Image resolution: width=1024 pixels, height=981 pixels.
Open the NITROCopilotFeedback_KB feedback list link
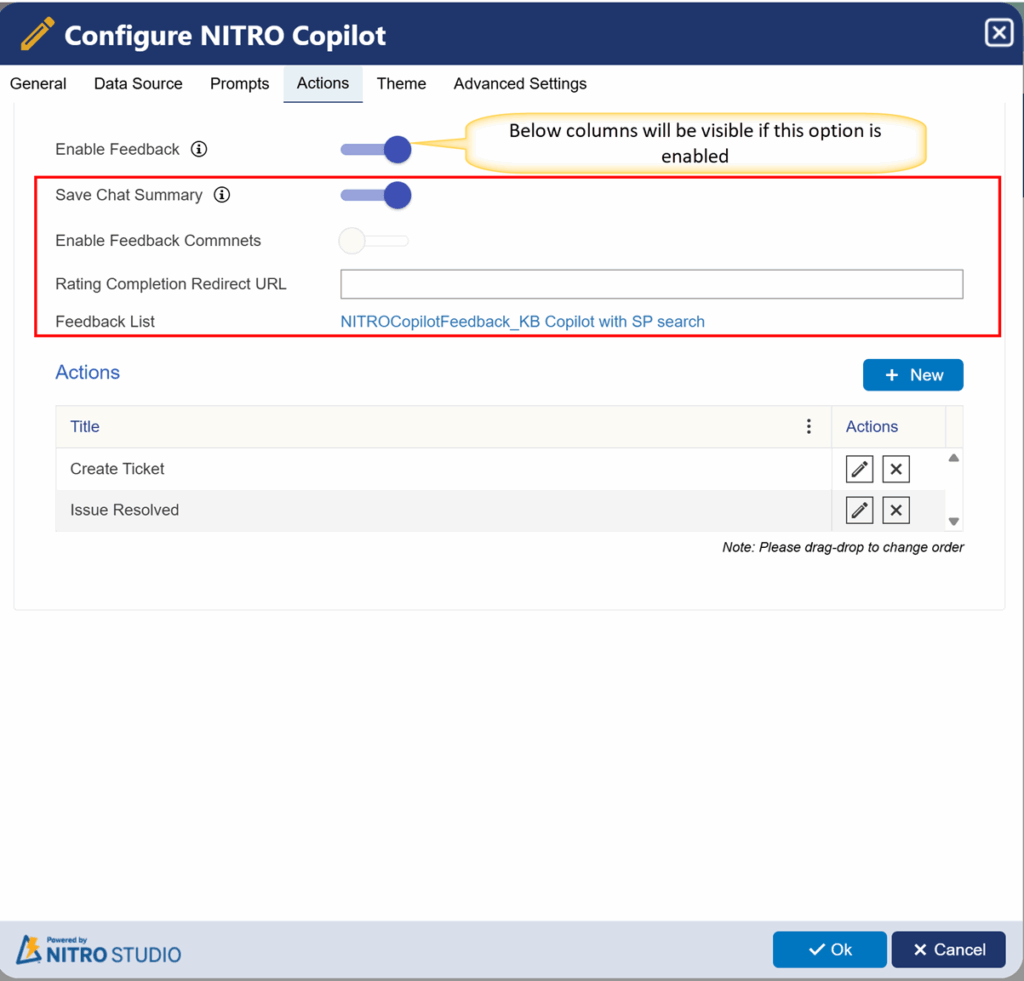522,321
